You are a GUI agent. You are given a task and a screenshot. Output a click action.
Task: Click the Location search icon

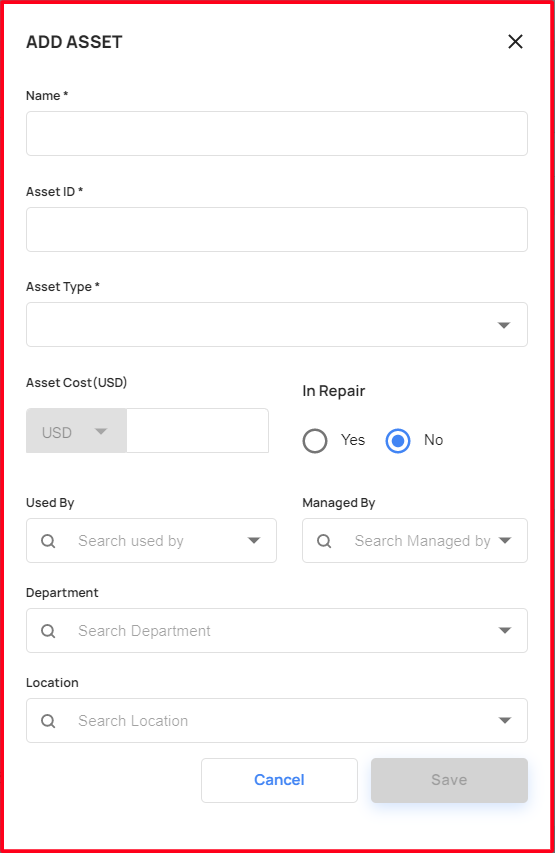48,721
